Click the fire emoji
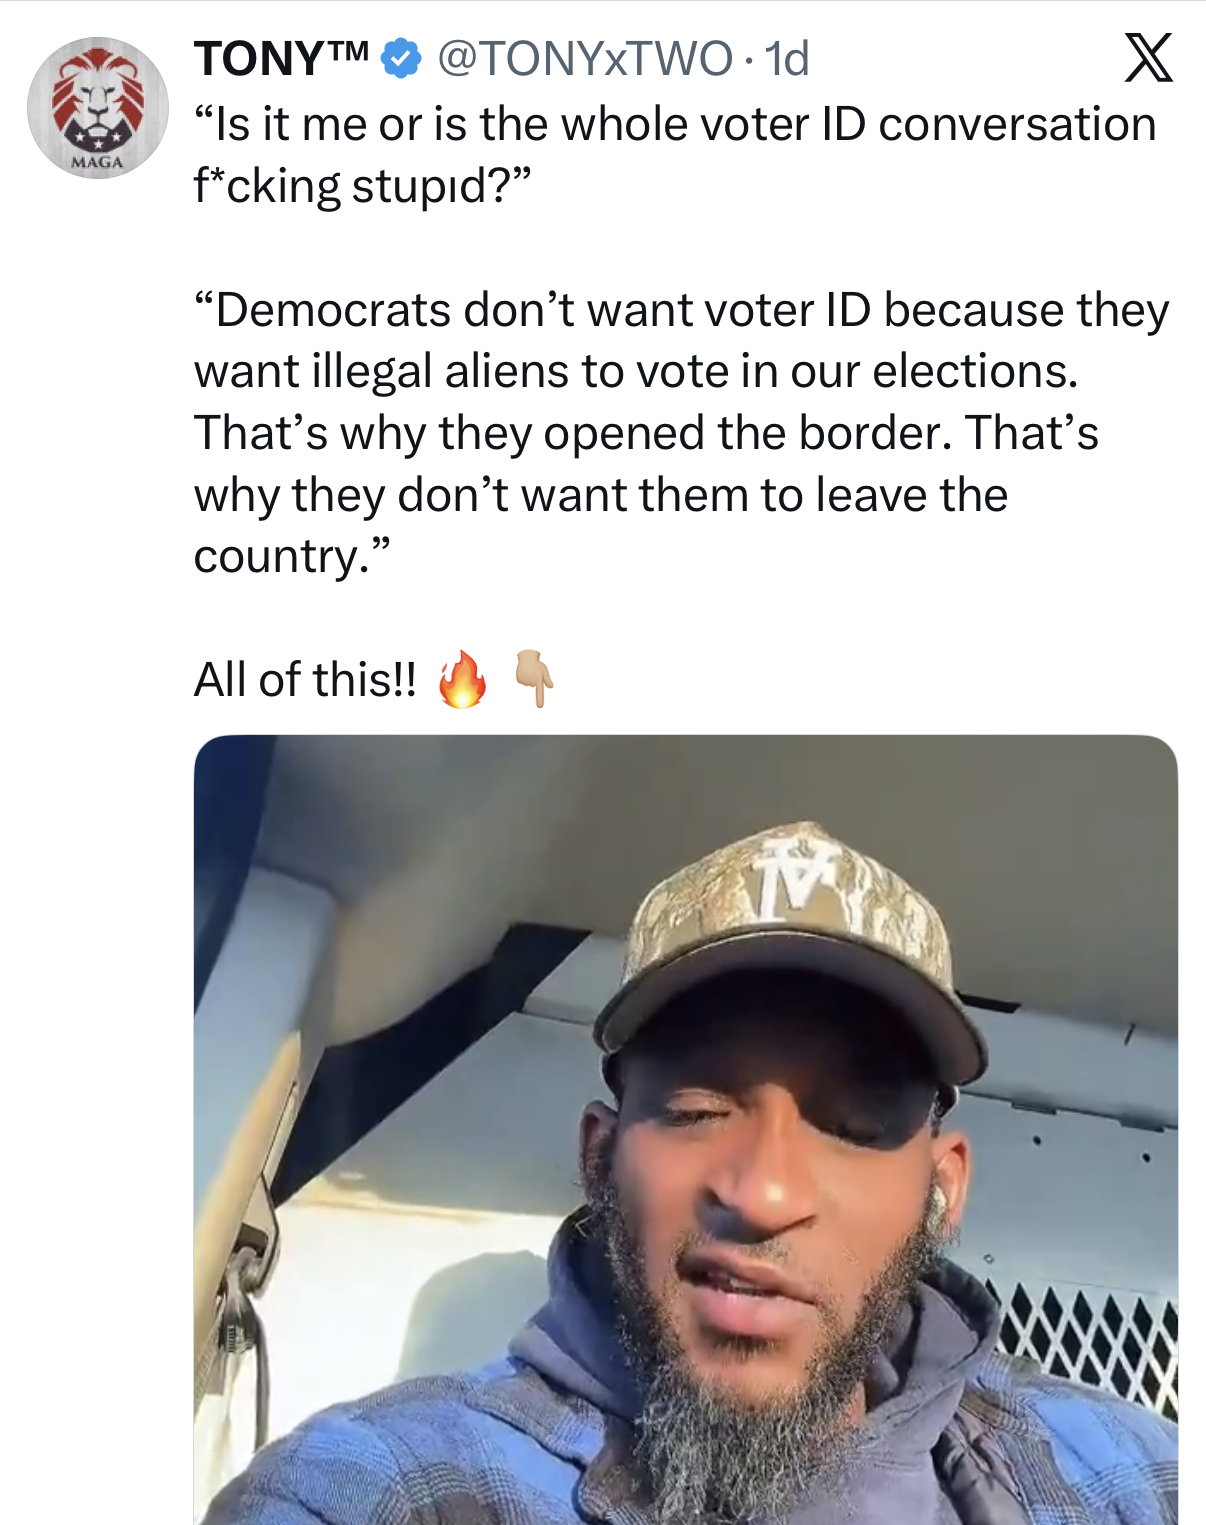Screen dimensions: 1206x1525 pos(462,680)
